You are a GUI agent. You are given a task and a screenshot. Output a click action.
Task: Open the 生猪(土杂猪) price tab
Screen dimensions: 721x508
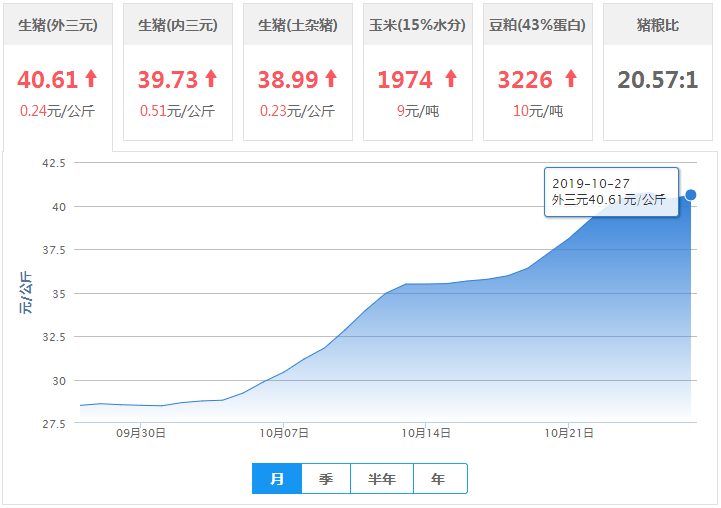tap(298, 24)
